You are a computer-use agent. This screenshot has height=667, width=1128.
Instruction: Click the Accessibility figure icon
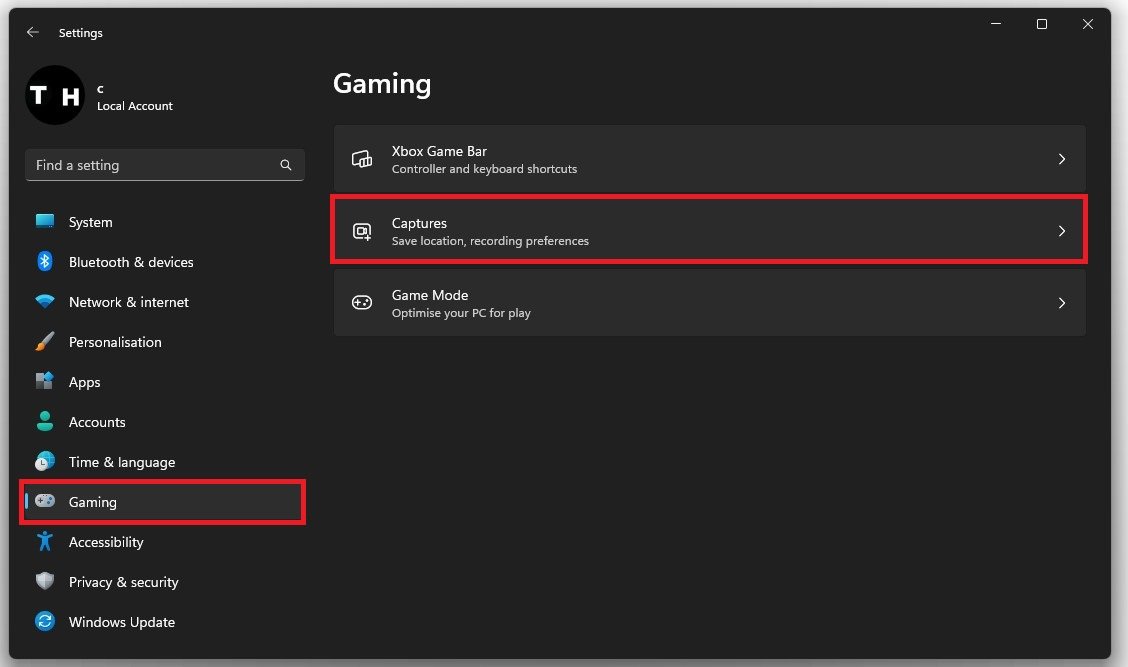pyautogui.click(x=45, y=542)
